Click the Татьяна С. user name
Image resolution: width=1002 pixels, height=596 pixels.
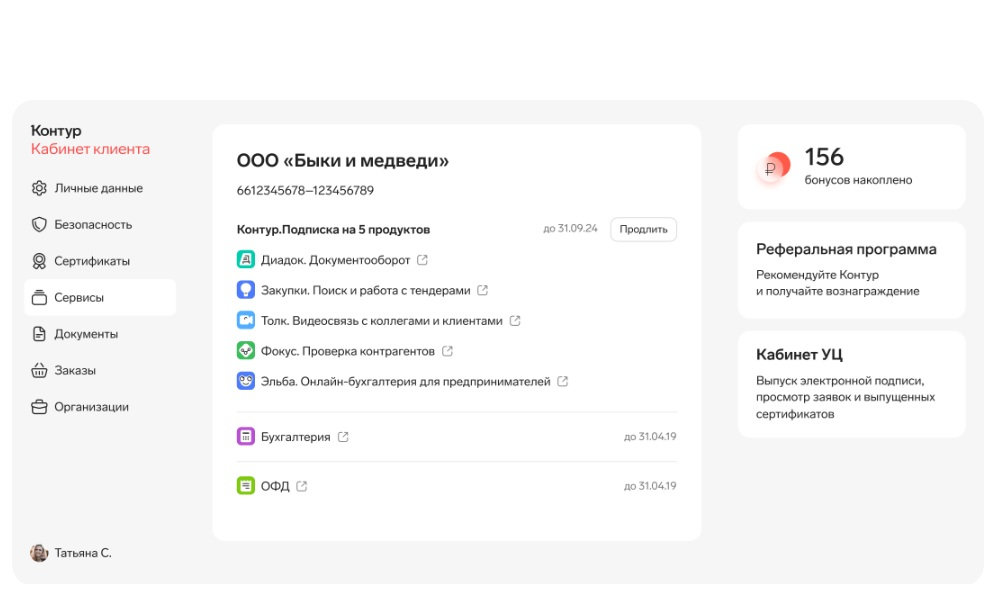(x=83, y=553)
